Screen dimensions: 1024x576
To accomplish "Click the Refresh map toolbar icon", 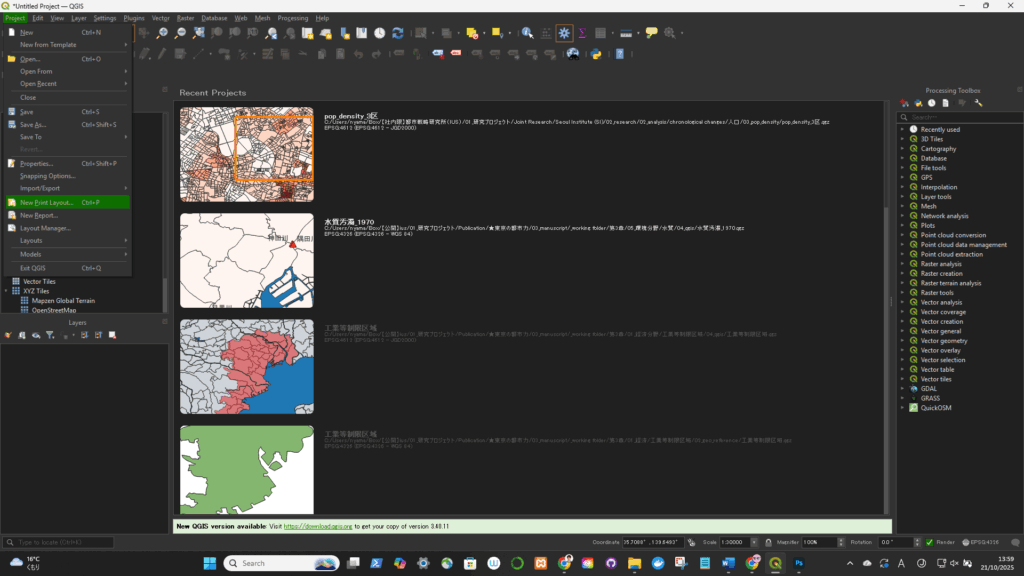I will click(x=400, y=33).
